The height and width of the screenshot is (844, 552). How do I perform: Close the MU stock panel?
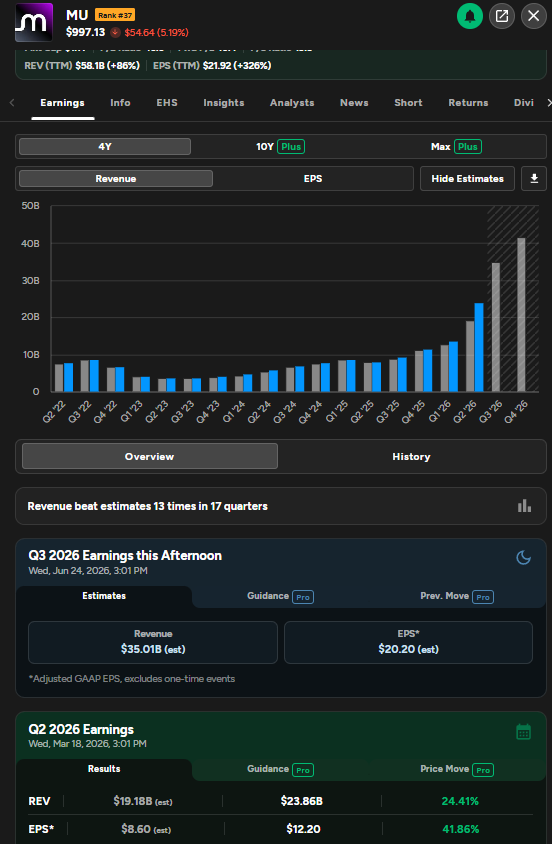coord(533,16)
